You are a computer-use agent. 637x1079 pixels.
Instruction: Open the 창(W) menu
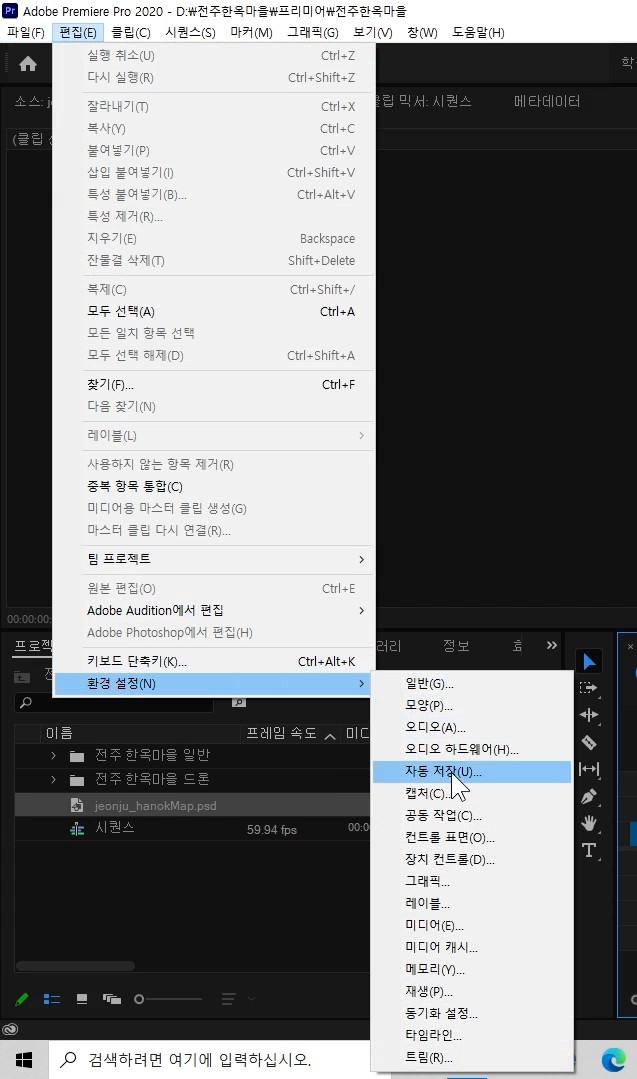tap(422, 32)
